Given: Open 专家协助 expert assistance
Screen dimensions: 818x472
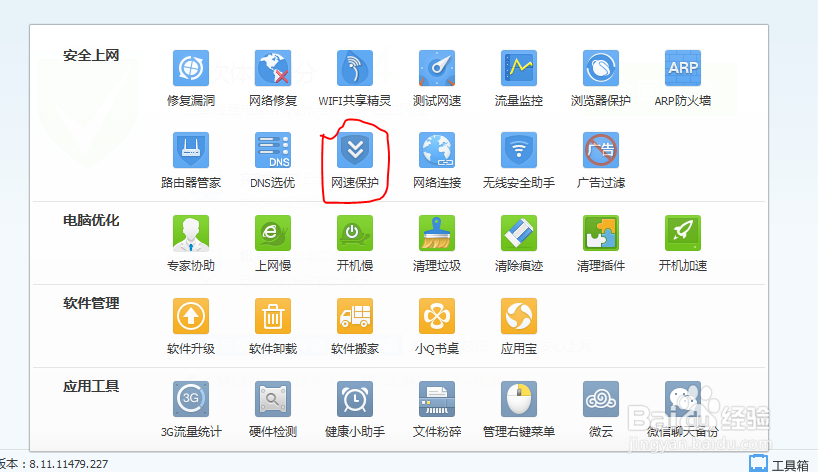Looking at the screenshot, I should click(191, 233).
